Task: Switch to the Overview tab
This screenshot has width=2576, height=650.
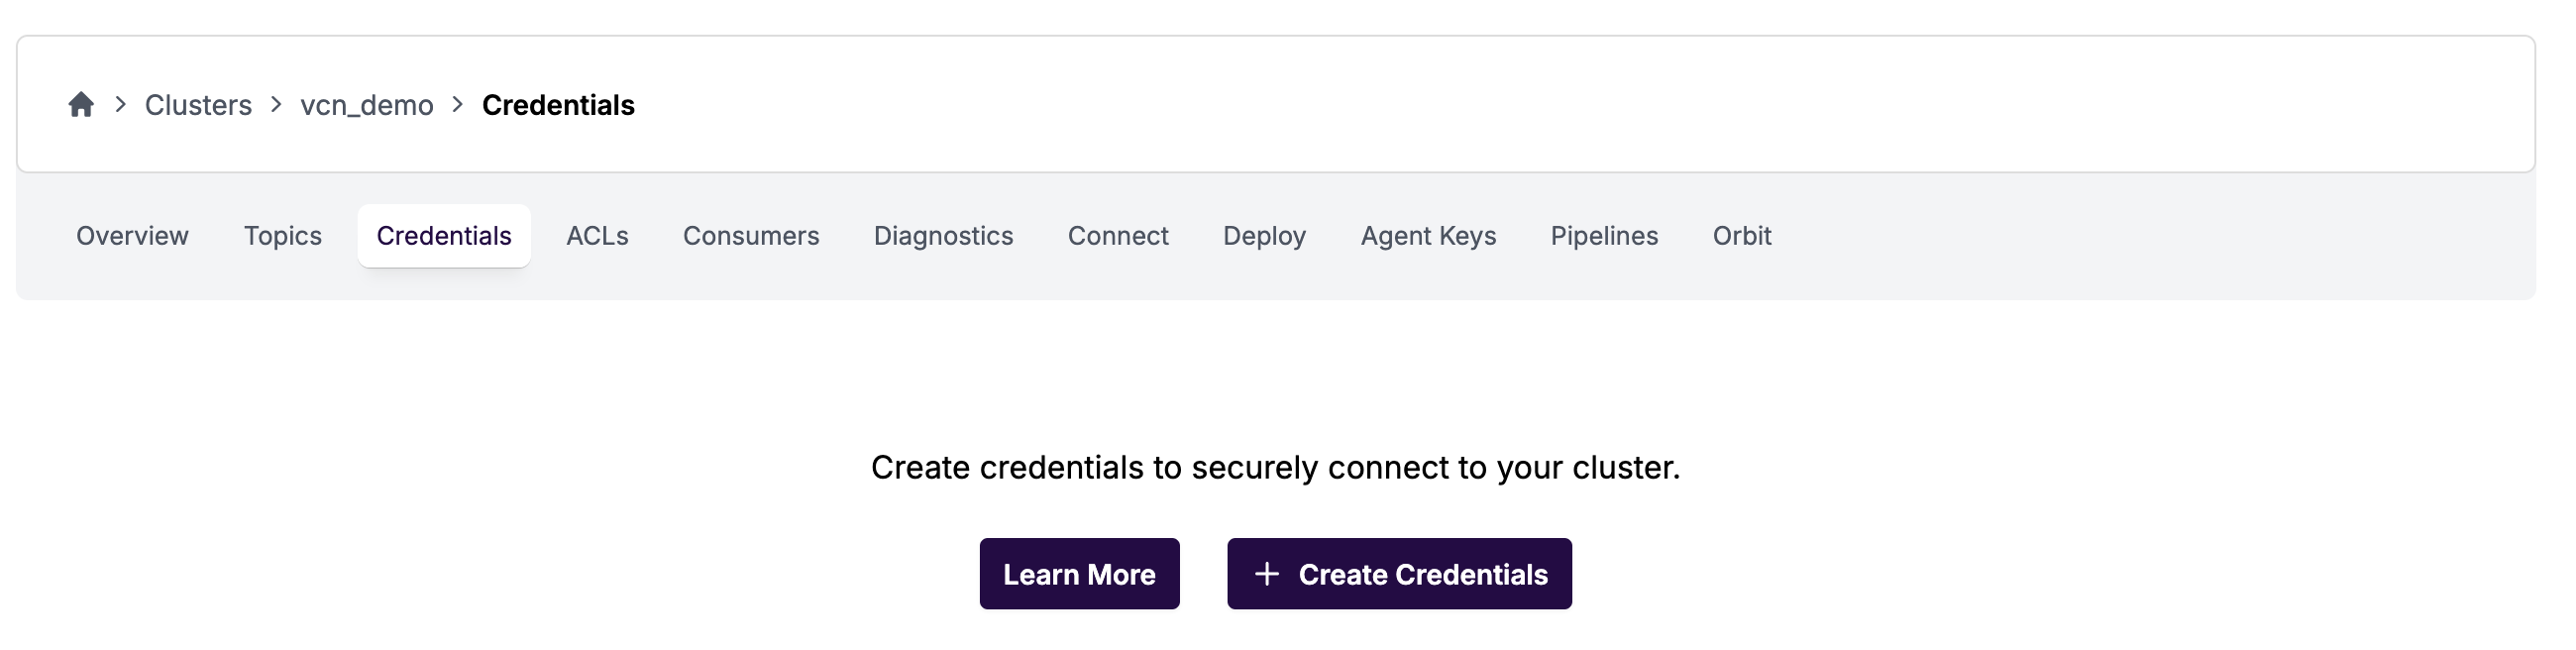Action: (x=132, y=236)
